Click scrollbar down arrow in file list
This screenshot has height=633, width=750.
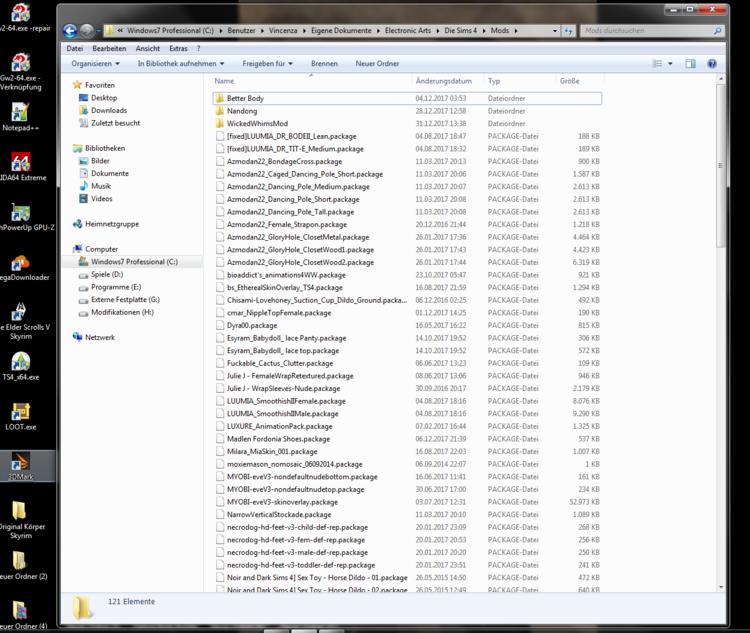[721, 587]
